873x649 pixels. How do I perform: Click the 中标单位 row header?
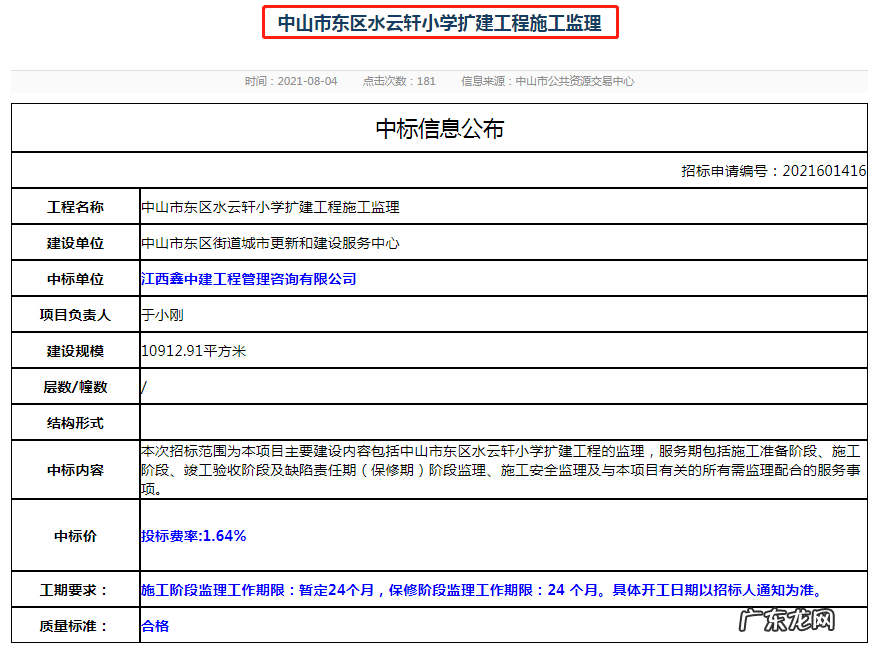click(x=74, y=278)
